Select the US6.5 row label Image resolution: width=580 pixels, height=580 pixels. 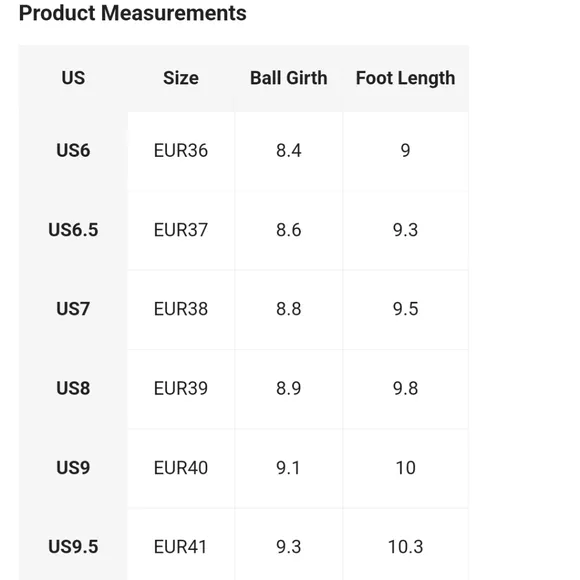[x=73, y=230]
